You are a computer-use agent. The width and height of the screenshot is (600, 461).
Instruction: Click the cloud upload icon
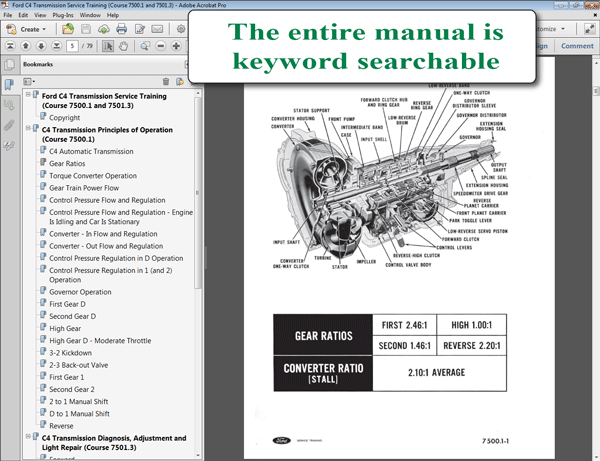coord(104,29)
